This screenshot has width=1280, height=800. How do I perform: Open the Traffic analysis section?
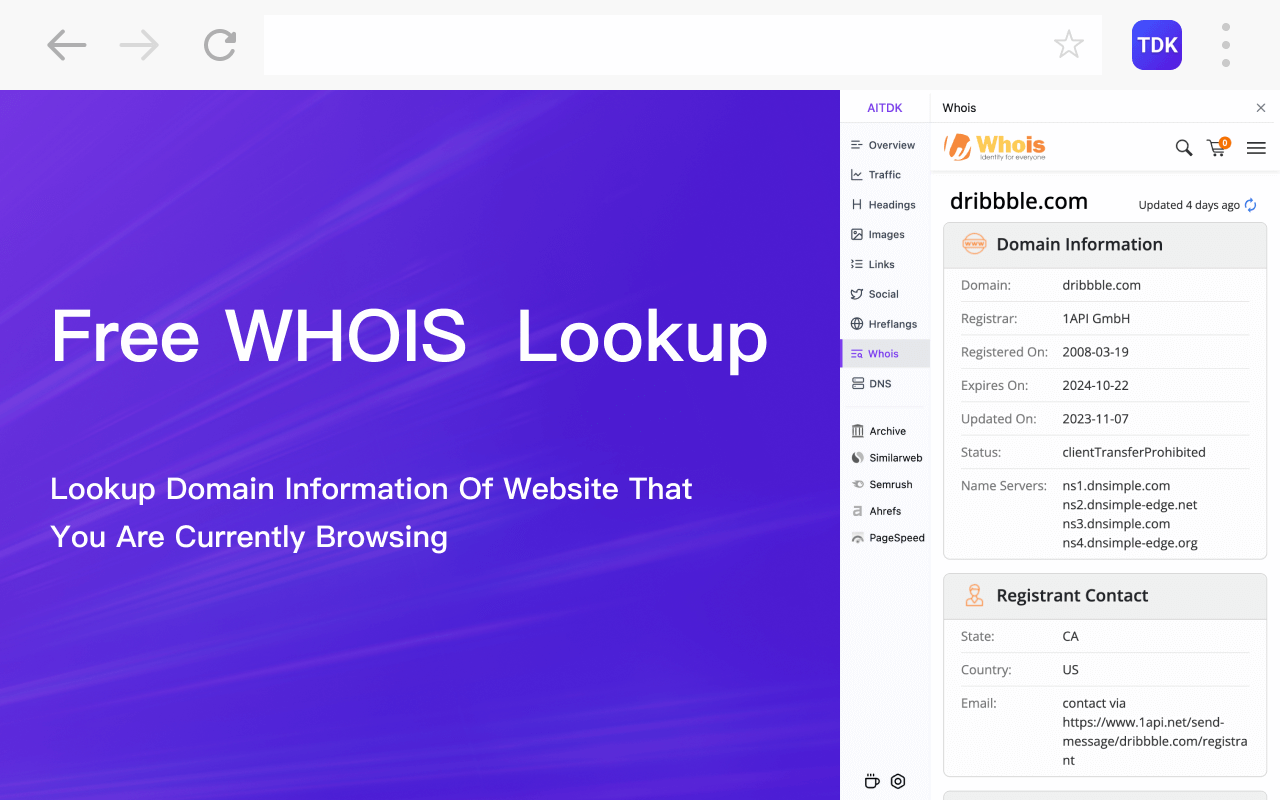(x=882, y=174)
